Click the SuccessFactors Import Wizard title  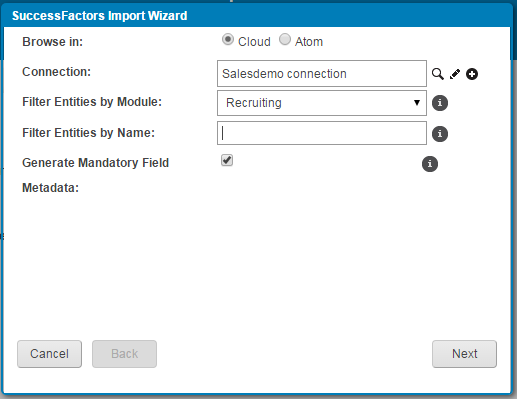tap(100, 16)
